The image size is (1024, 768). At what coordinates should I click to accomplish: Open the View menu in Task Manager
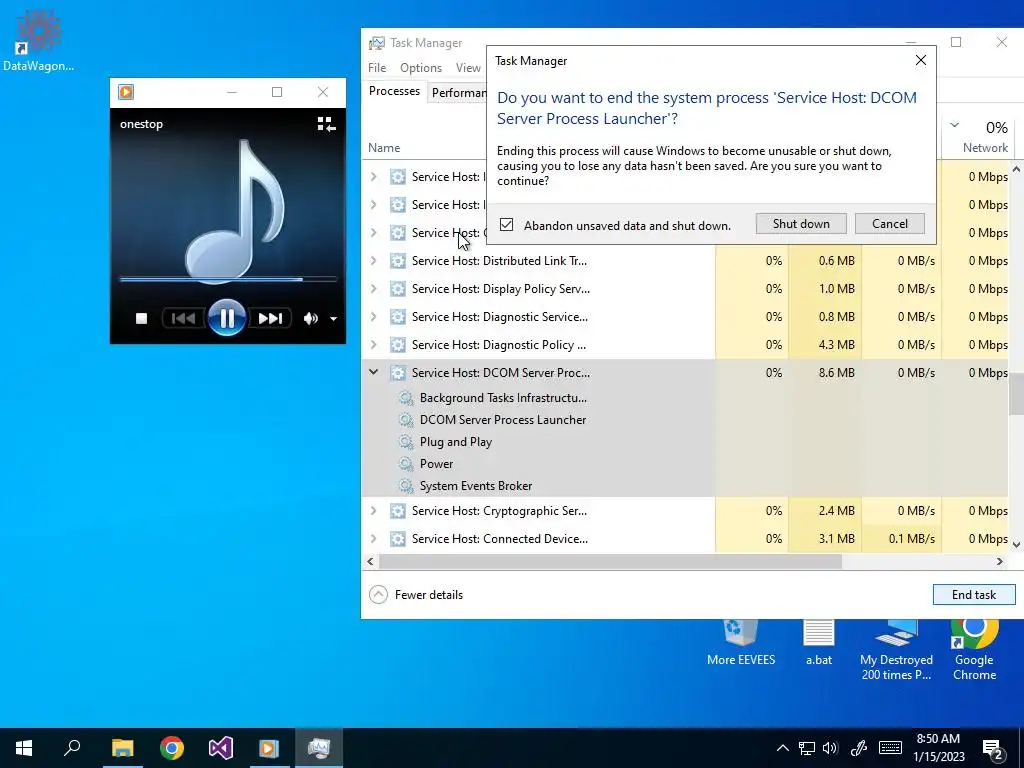pyautogui.click(x=468, y=68)
